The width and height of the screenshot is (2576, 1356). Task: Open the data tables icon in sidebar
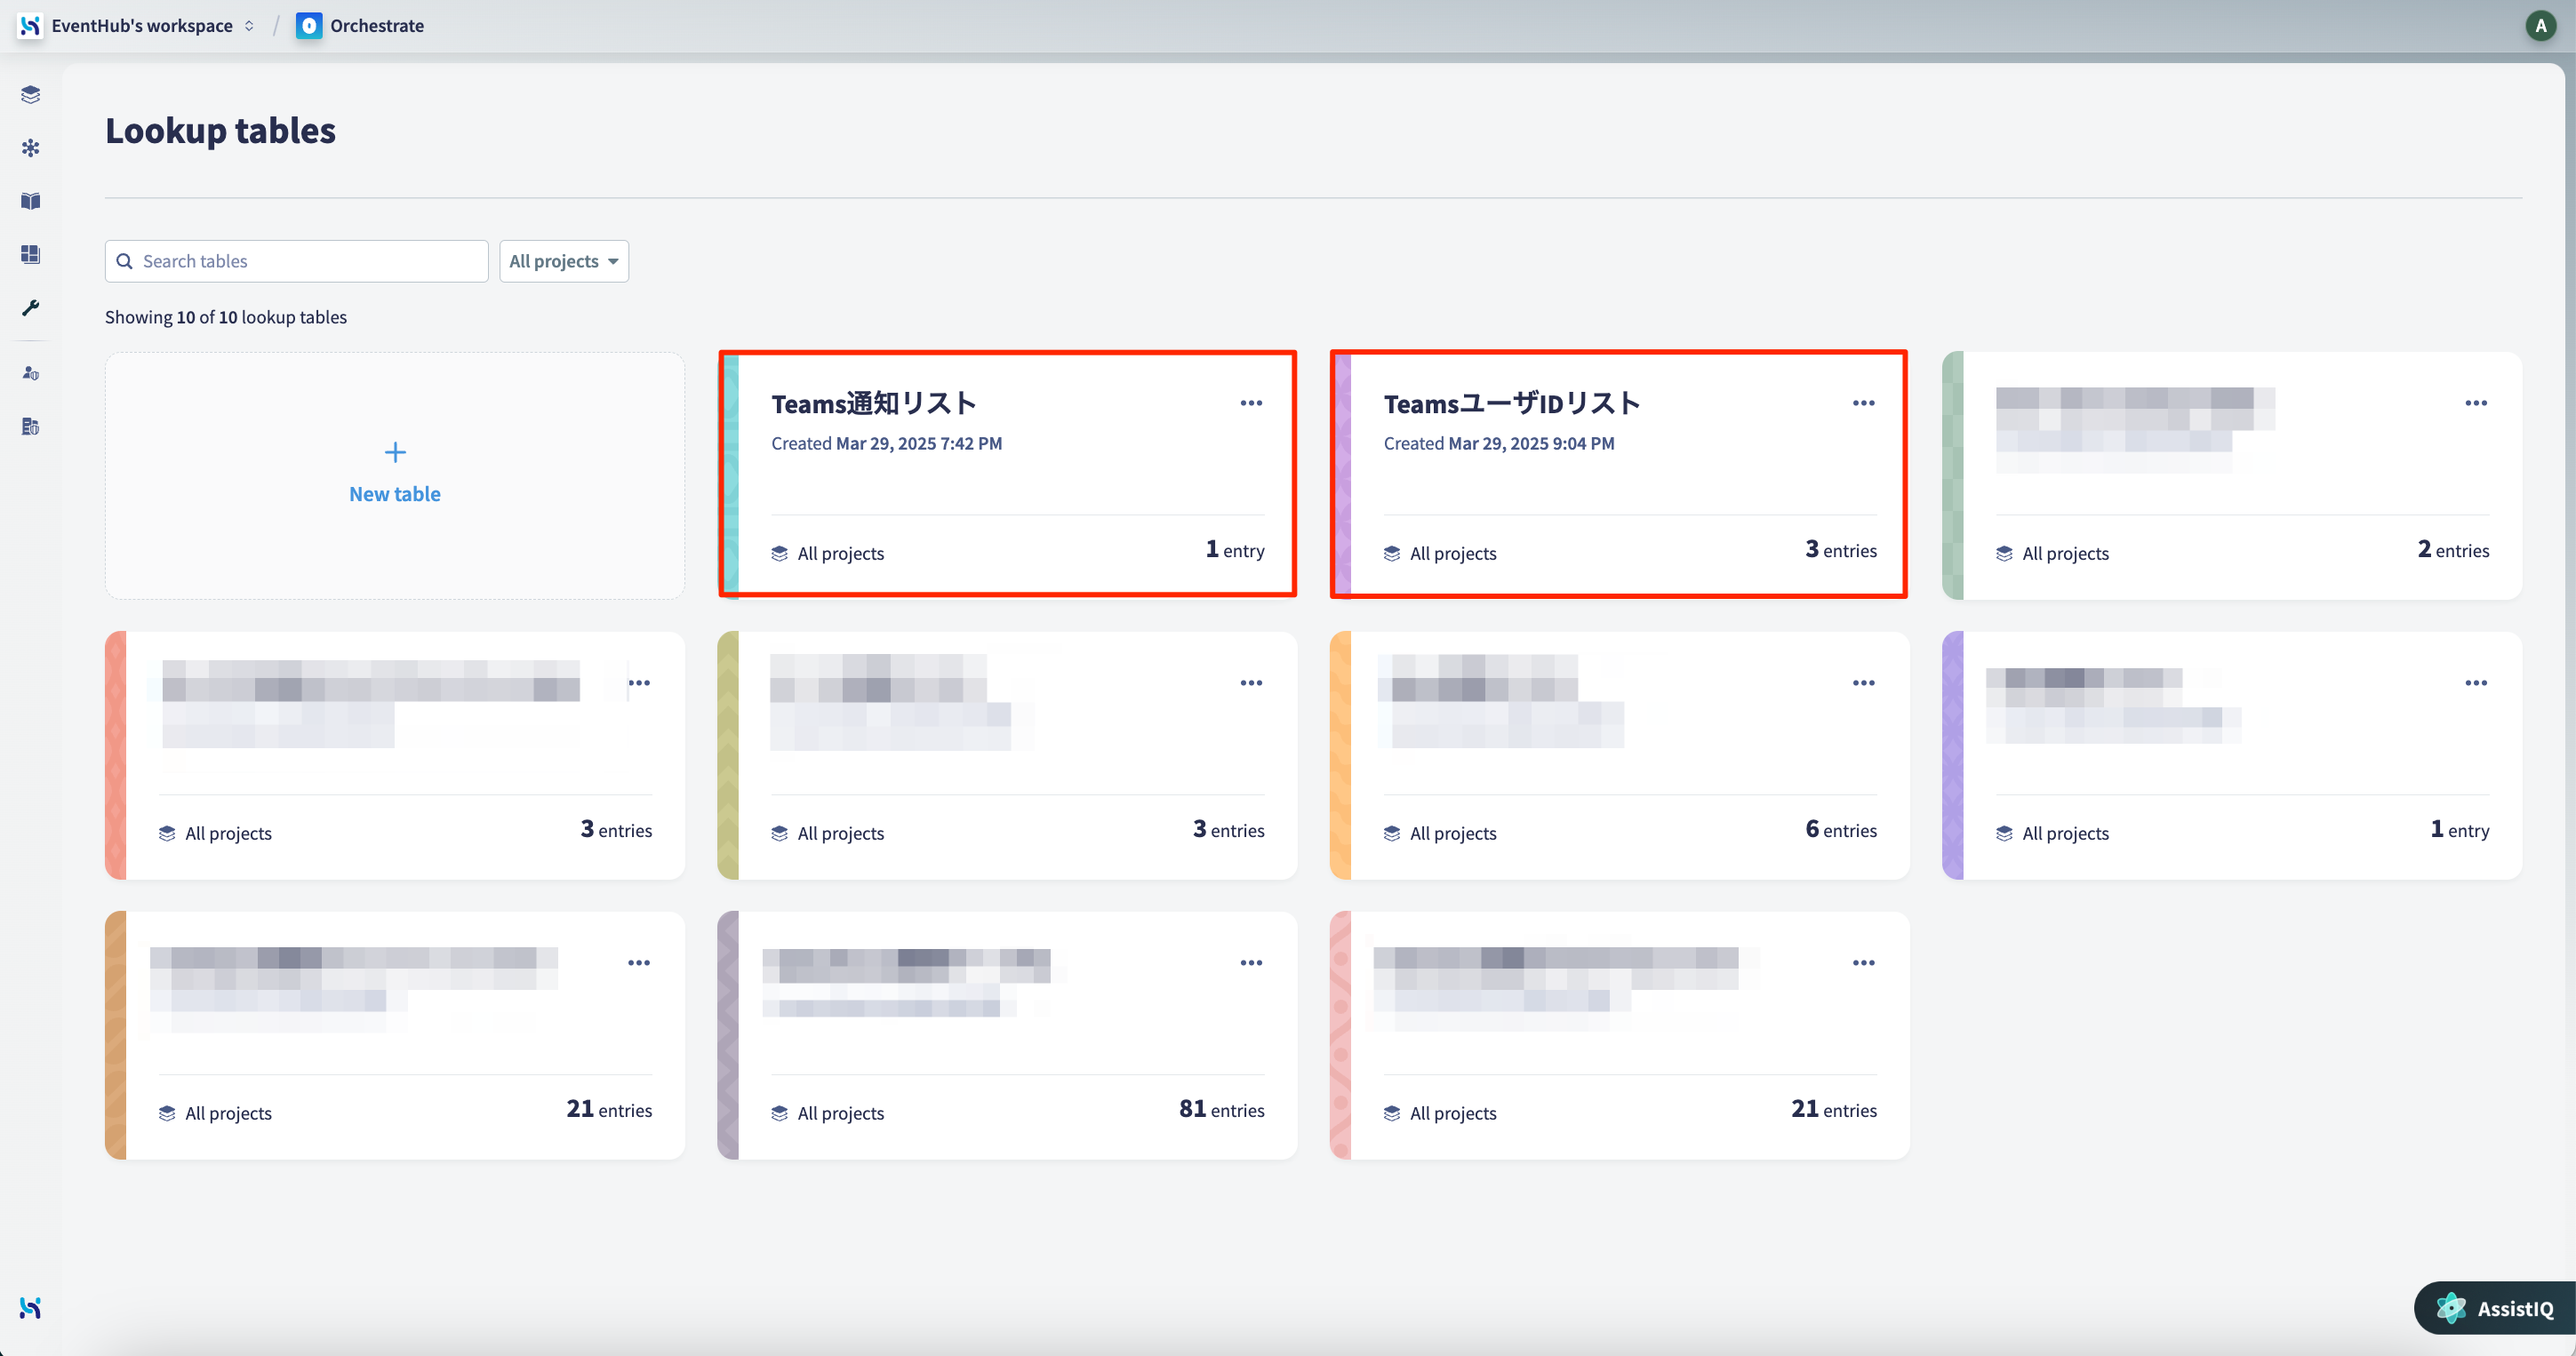tap(31, 426)
